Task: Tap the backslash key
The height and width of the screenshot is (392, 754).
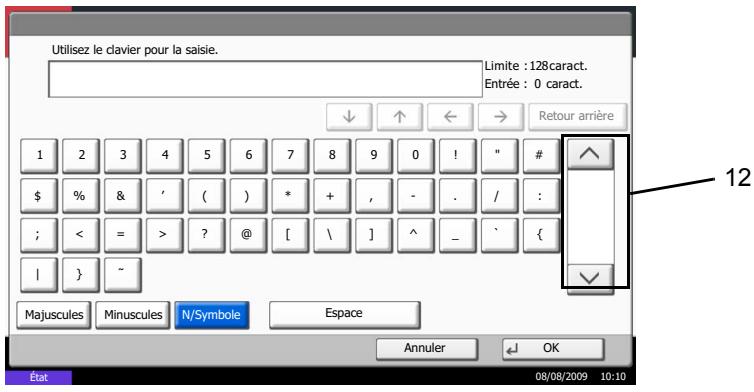Action: pos(332,235)
